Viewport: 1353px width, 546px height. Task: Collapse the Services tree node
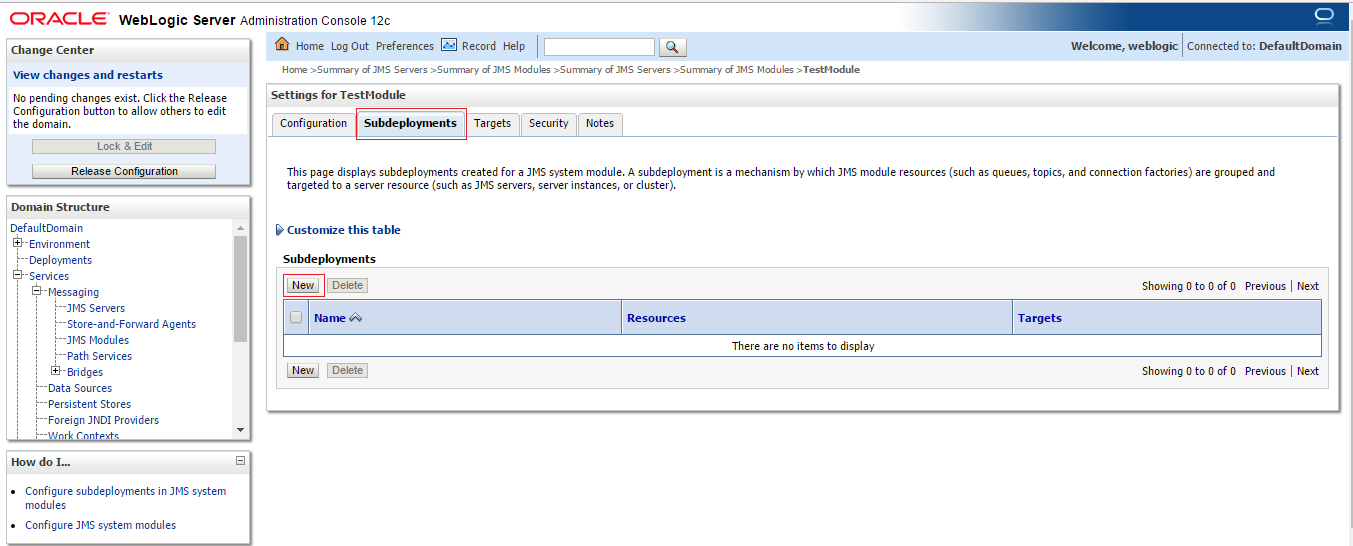[18, 275]
